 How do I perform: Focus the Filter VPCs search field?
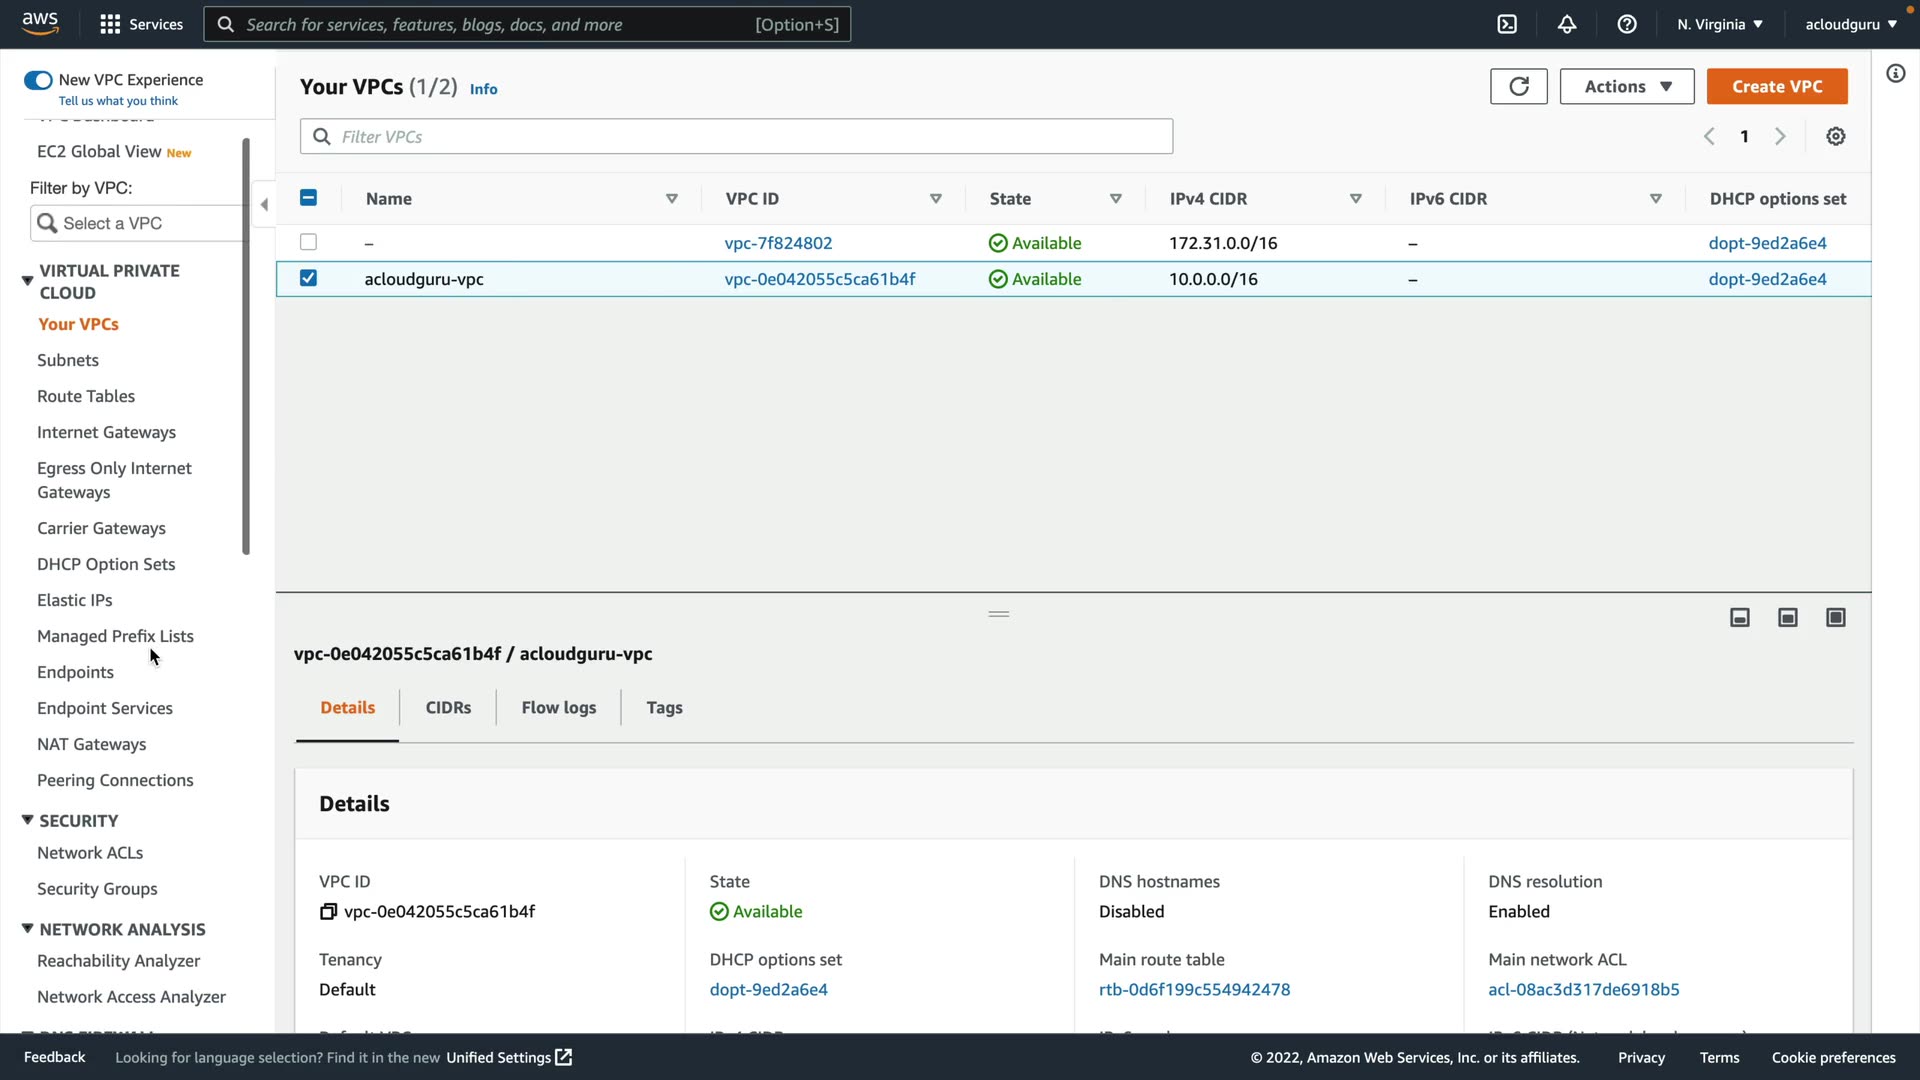click(736, 136)
